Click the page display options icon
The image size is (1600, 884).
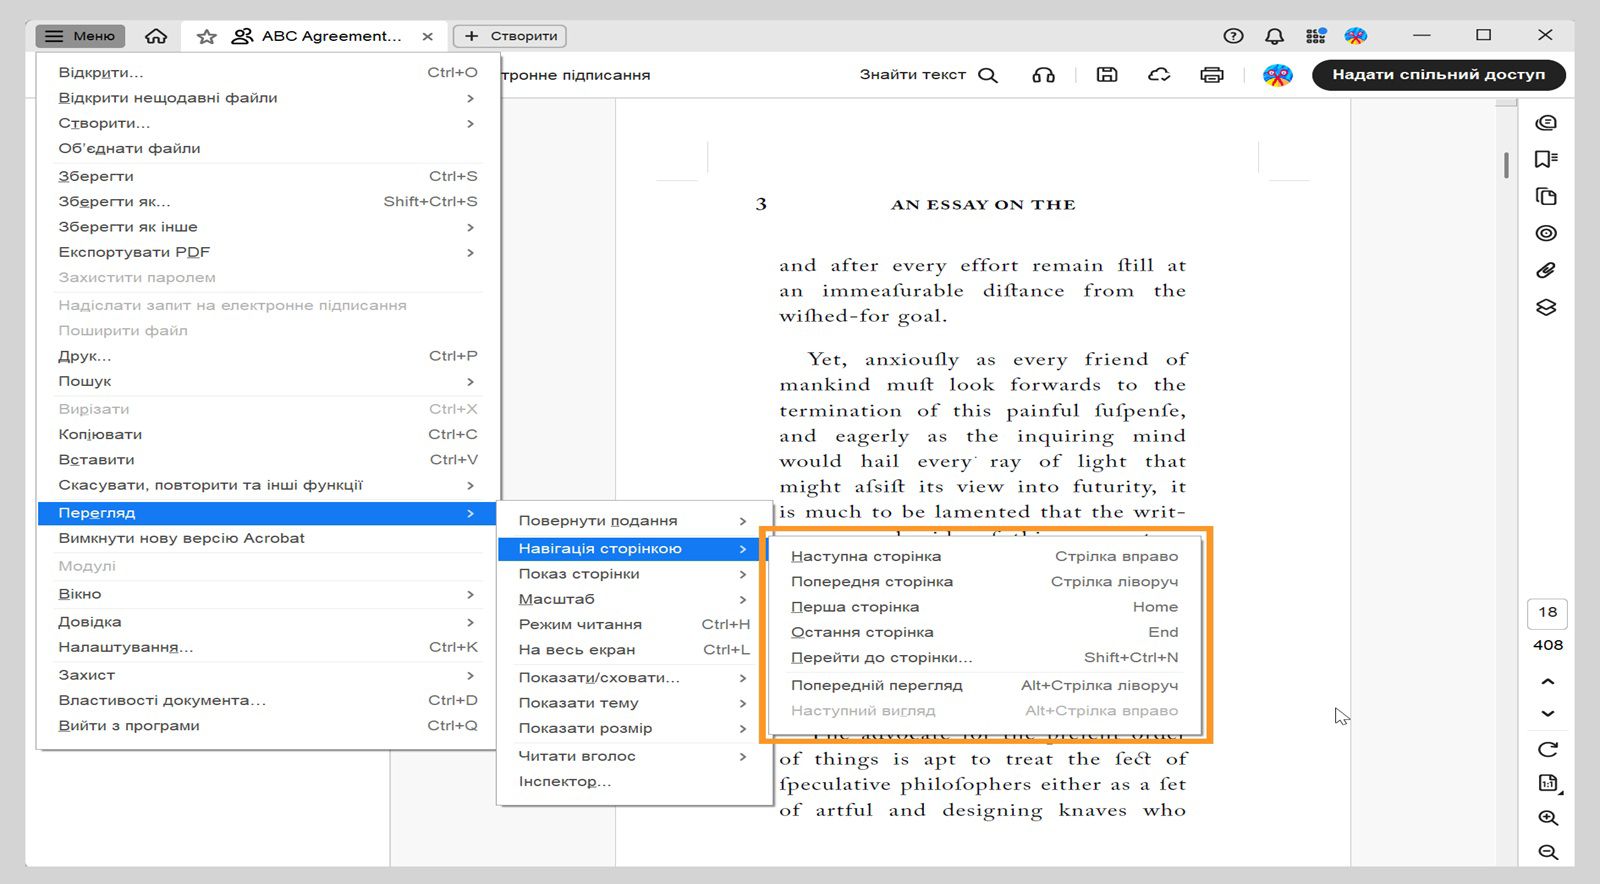tap(1548, 784)
